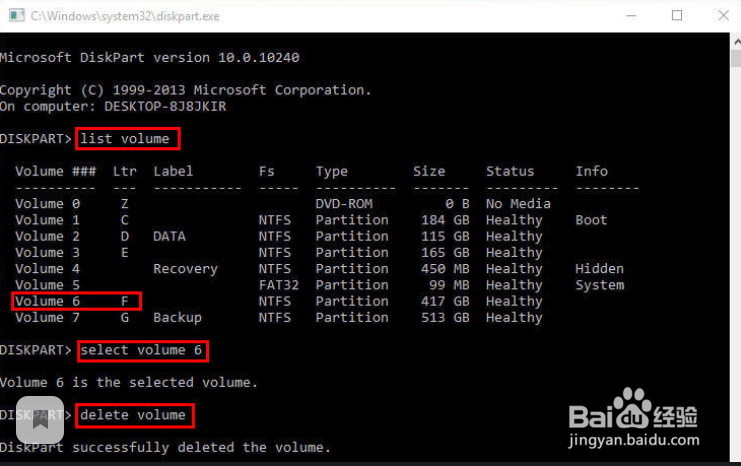The image size is (741, 466).
Task: Click the vertical scrollbar thumb
Action: [x=737, y=58]
